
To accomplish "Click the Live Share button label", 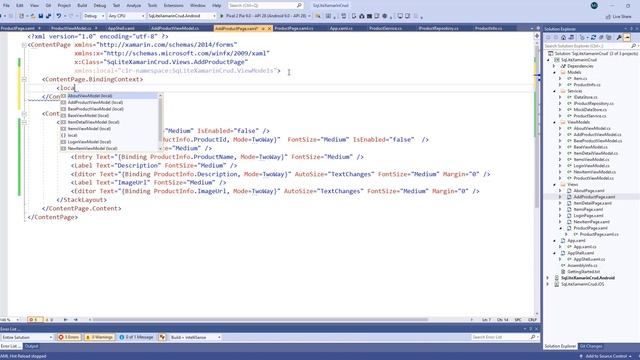I will pos(622,17).
